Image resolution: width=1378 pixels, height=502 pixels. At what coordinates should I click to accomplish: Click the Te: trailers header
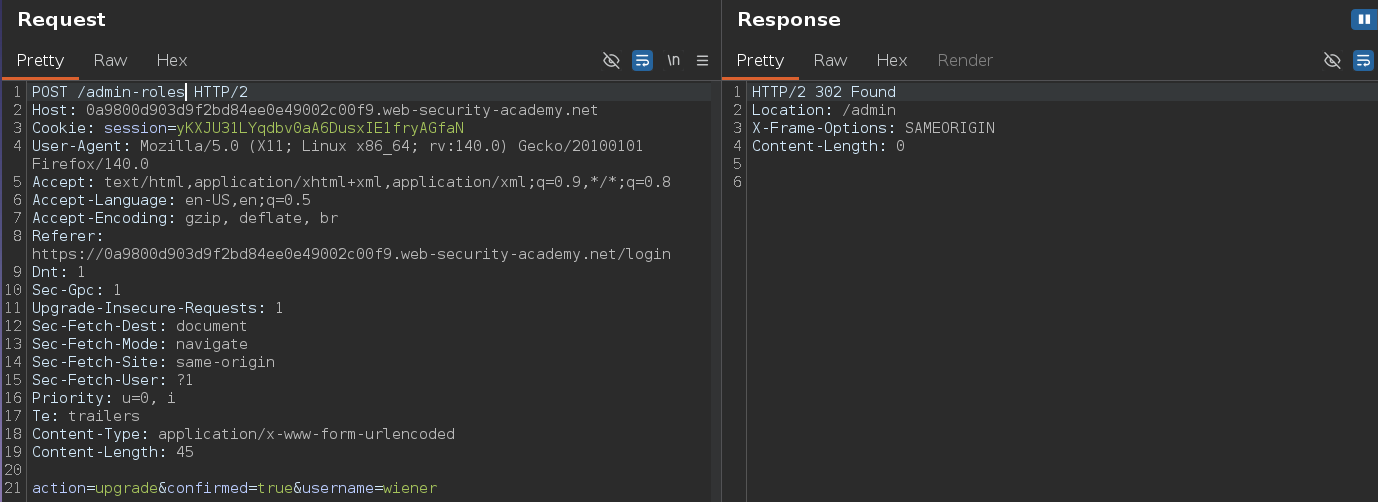coord(86,416)
